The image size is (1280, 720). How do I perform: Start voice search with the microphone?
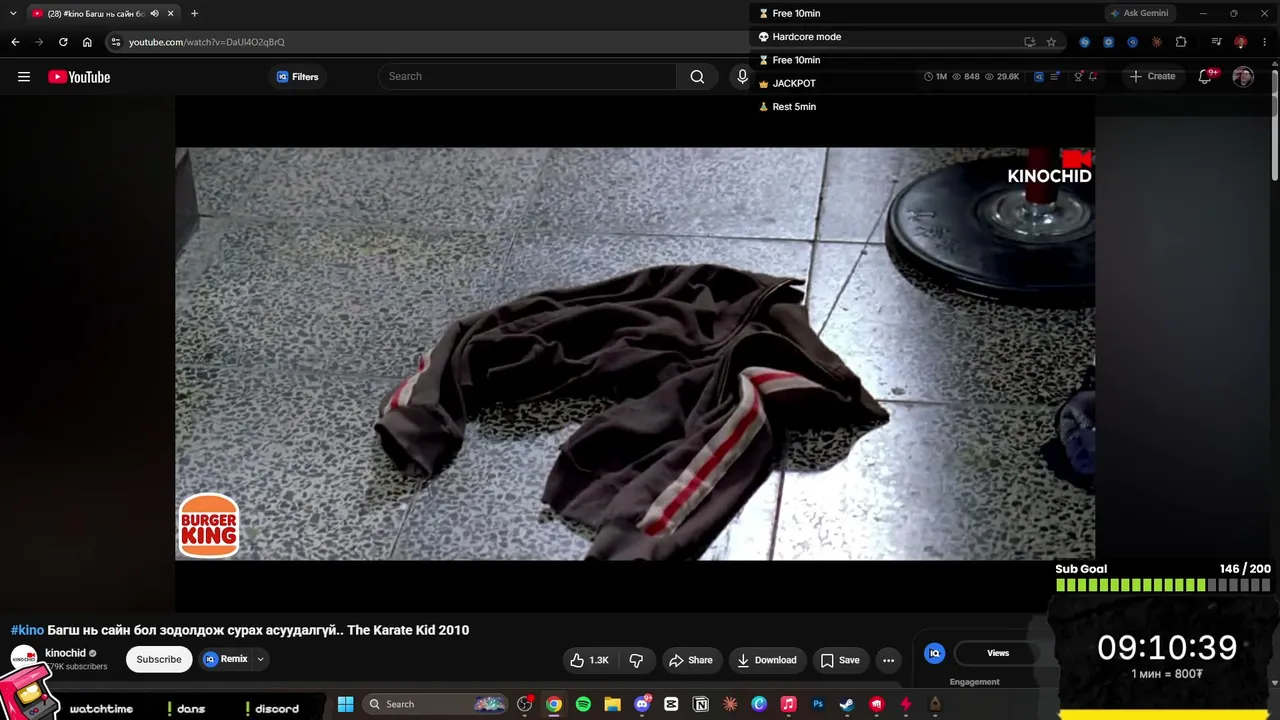point(742,76)
